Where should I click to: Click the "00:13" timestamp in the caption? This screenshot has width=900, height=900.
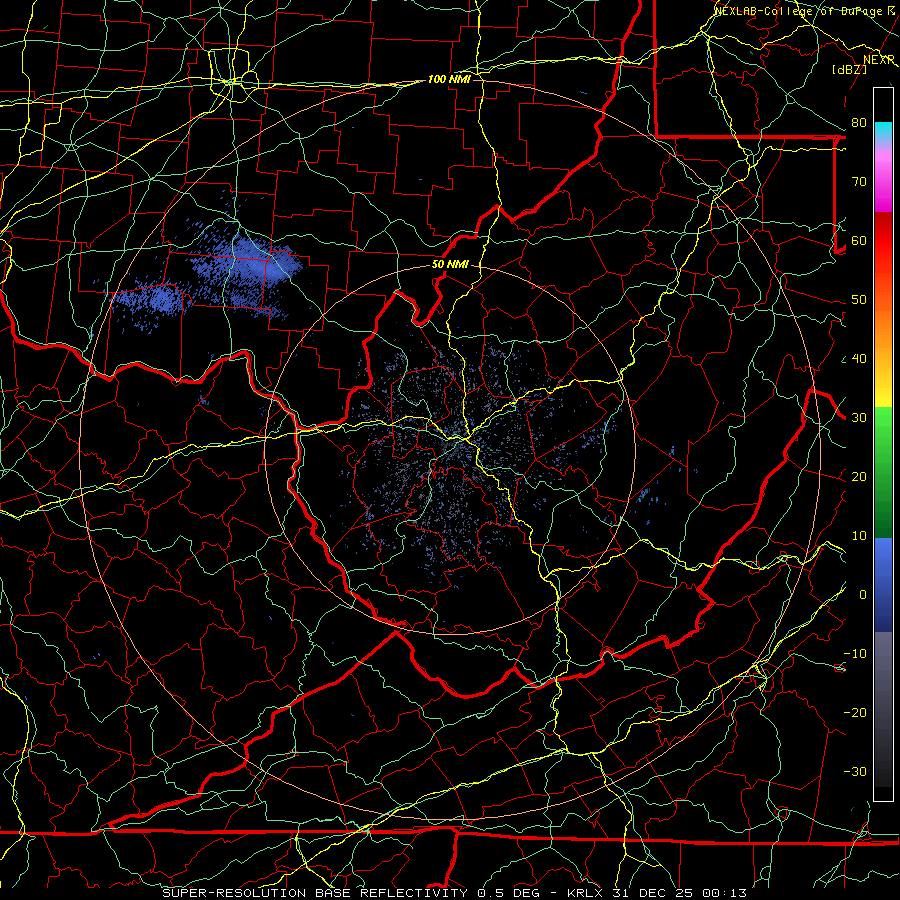coord(723,893)
